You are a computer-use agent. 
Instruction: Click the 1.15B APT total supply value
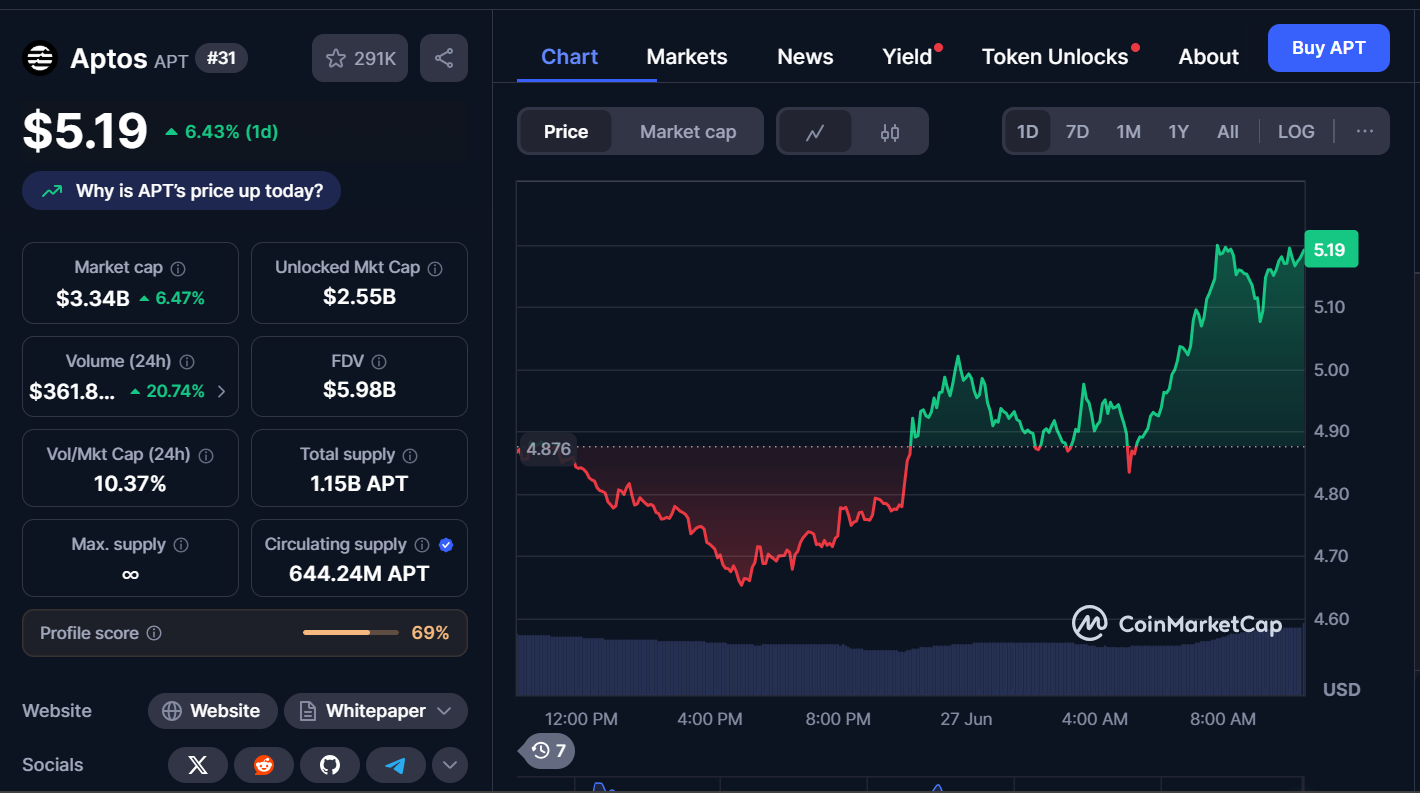(x=359, y=484)
